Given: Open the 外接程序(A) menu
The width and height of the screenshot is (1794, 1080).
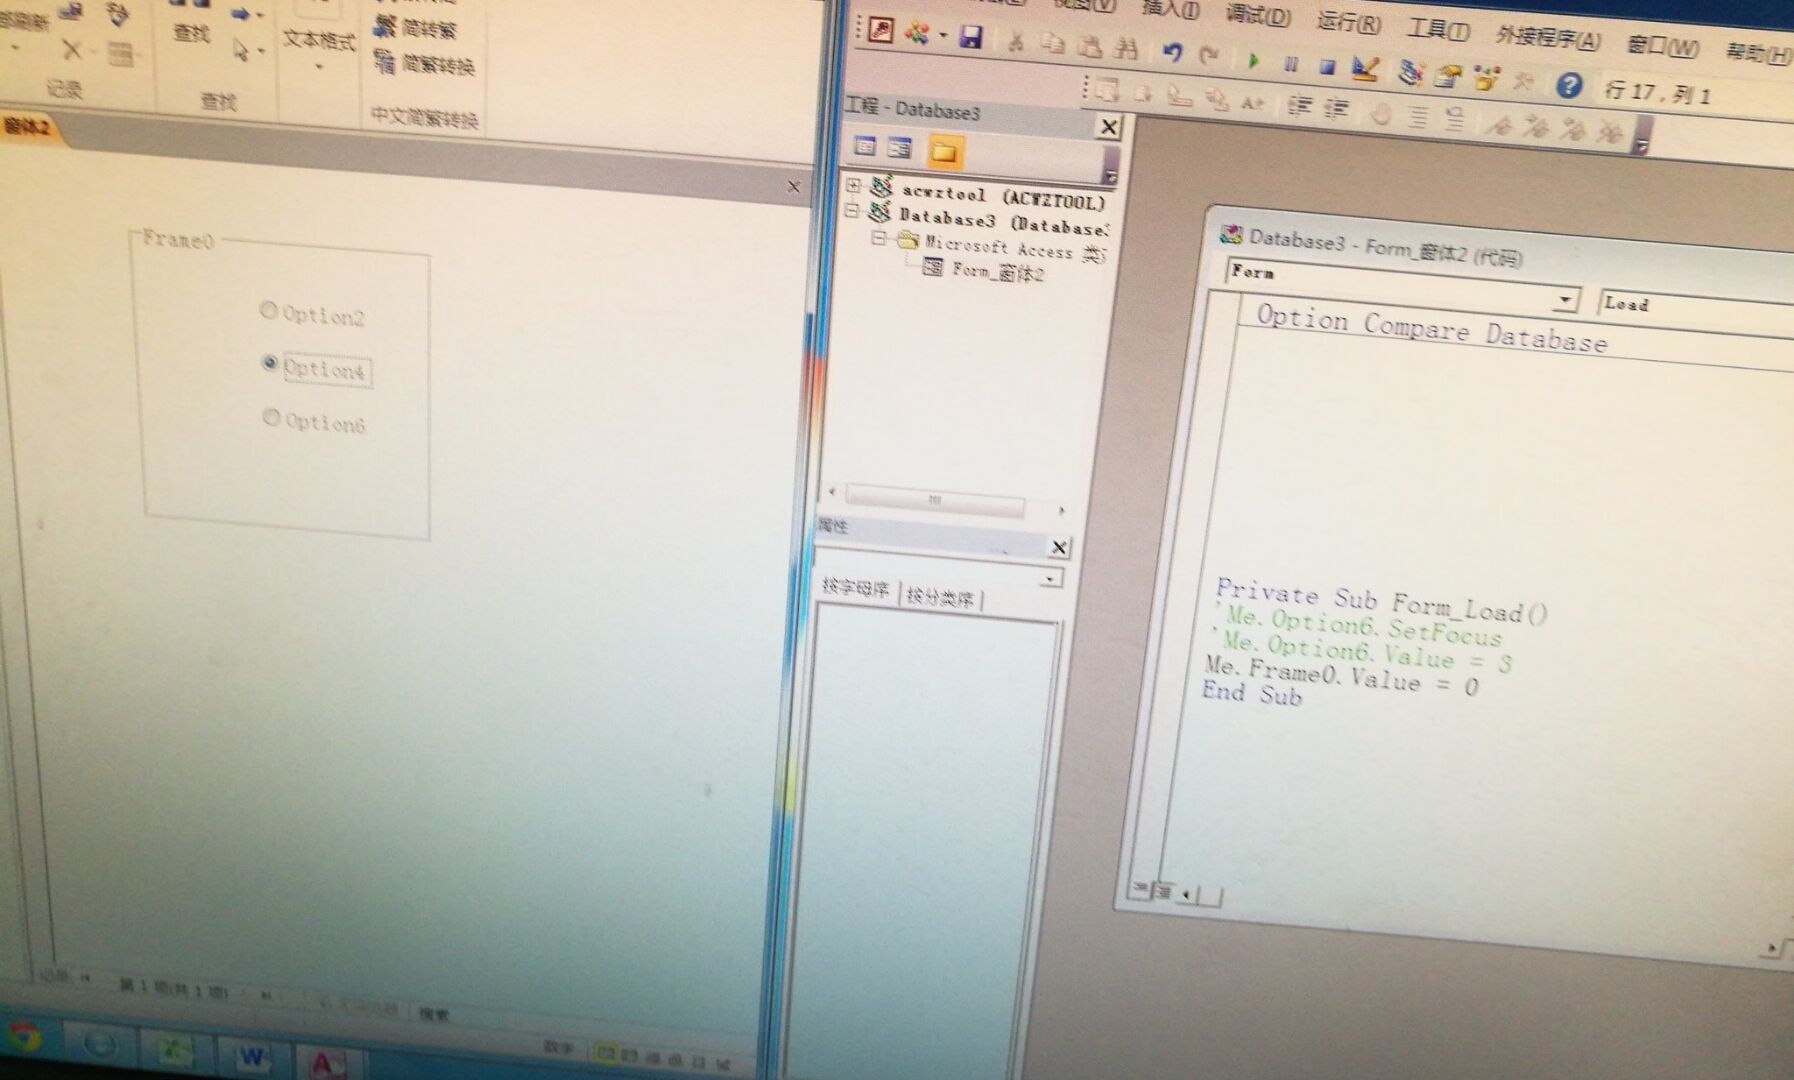Looking at the screenshot, I should point(1548,38).
